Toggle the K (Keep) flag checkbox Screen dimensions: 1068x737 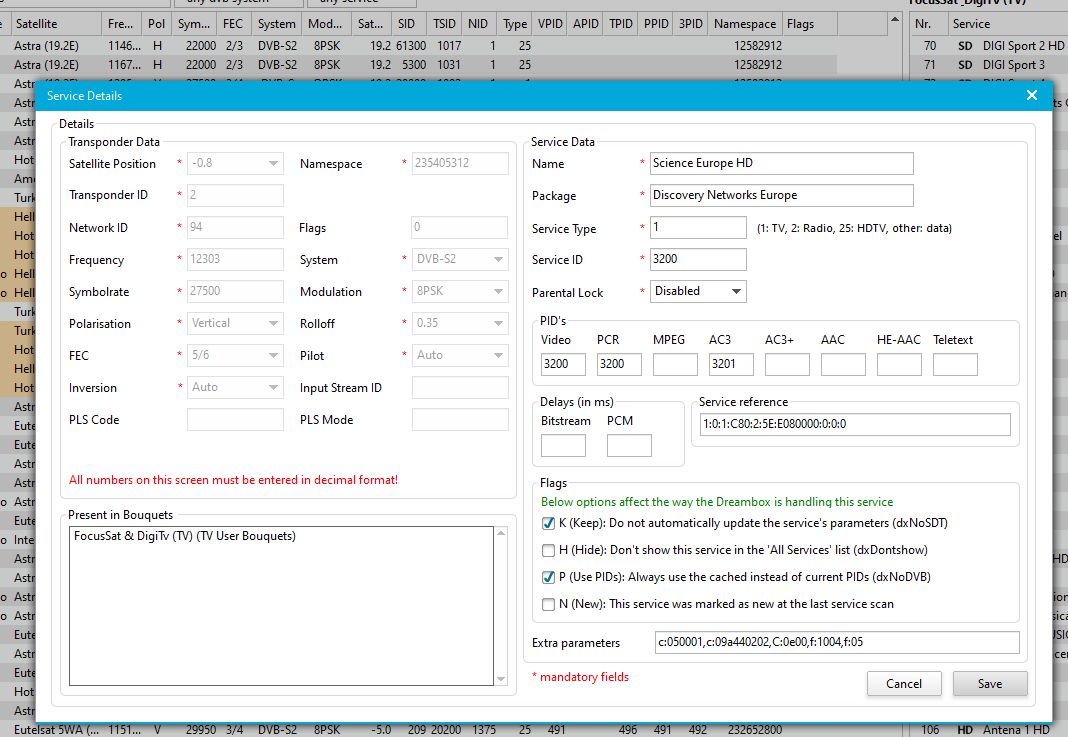coord(548,523)
